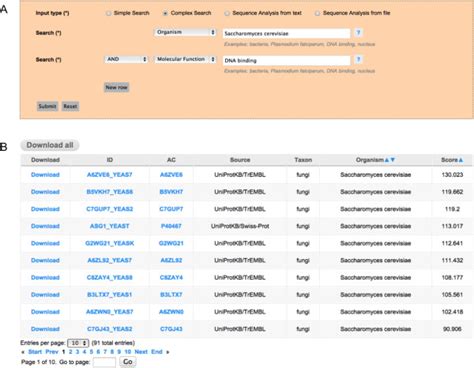Image resolution: width=474 pixels, height=368 pixels.
Task: Go to results page 10
Action: click(x=128, y=352)
